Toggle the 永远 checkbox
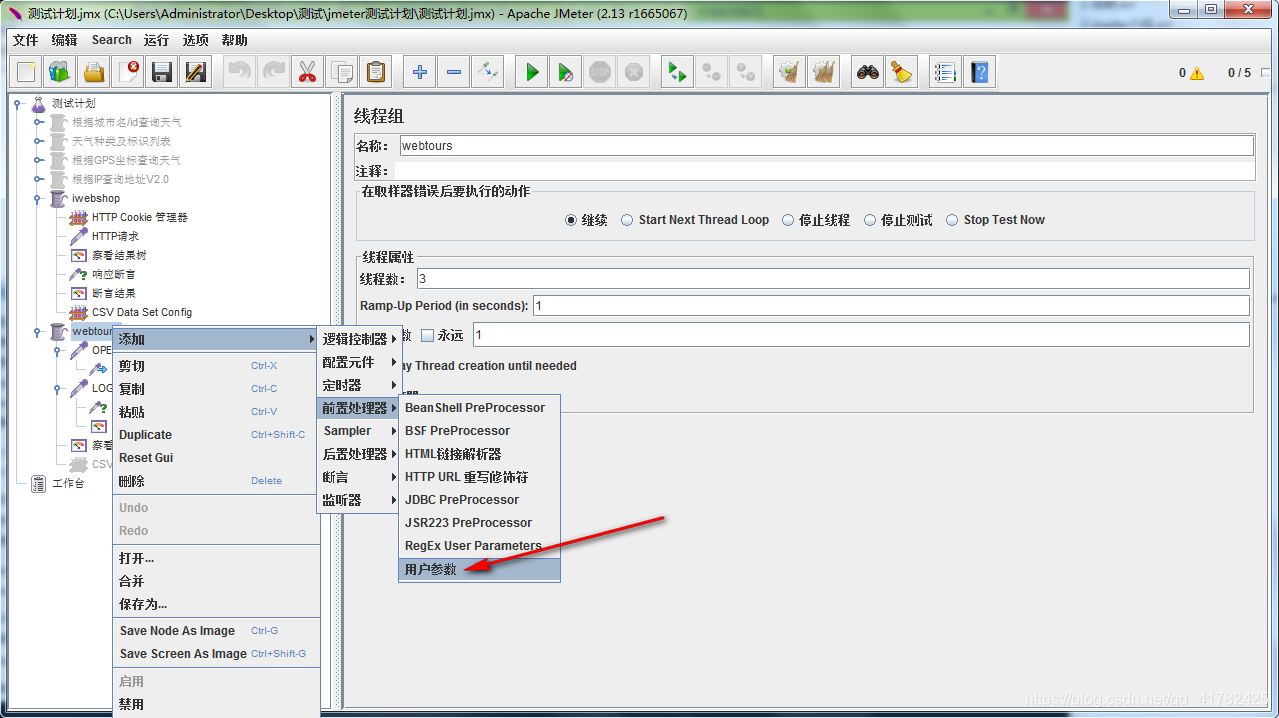This screenshot has width=1279, height=718. tap(427, 335)
